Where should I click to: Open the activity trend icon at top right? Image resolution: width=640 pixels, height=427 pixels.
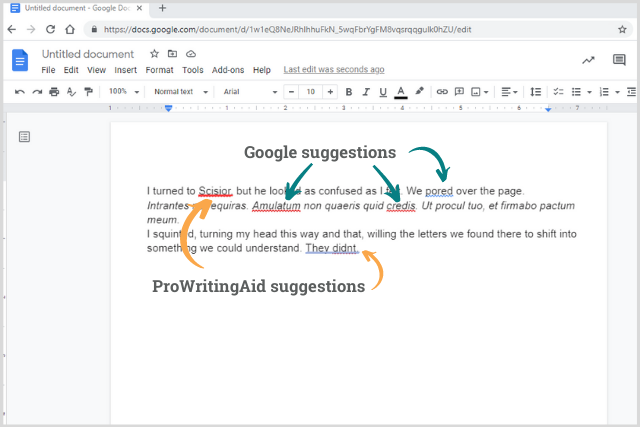pos(588,60)
